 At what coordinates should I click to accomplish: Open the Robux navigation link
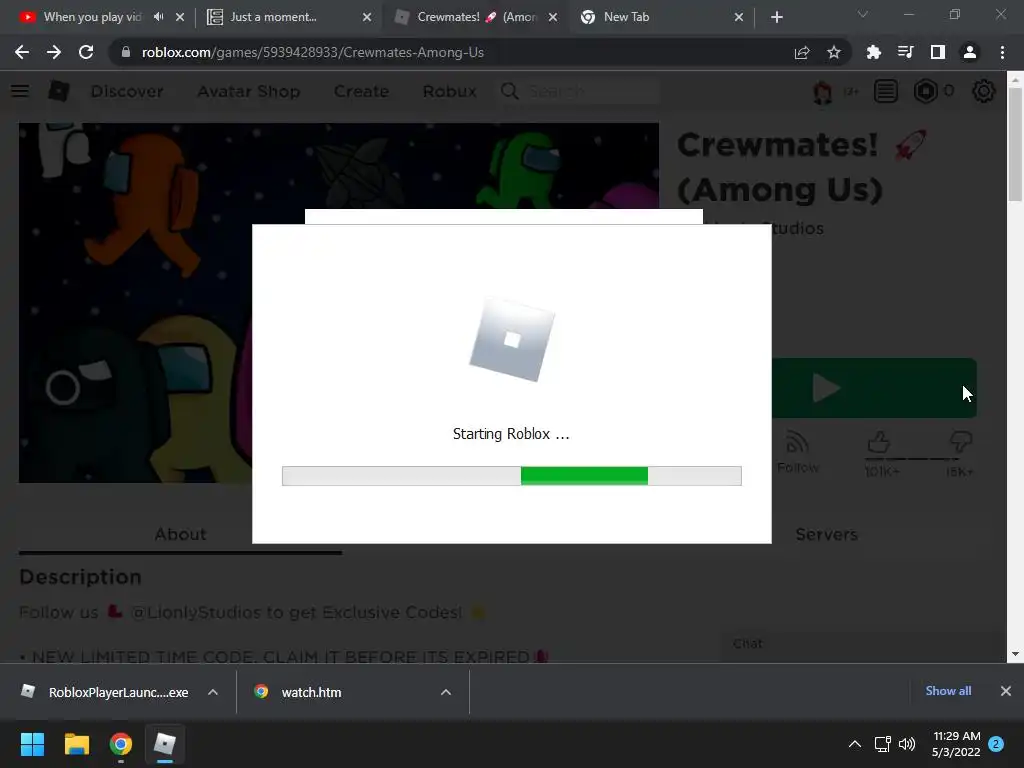[x=449, y=91]
